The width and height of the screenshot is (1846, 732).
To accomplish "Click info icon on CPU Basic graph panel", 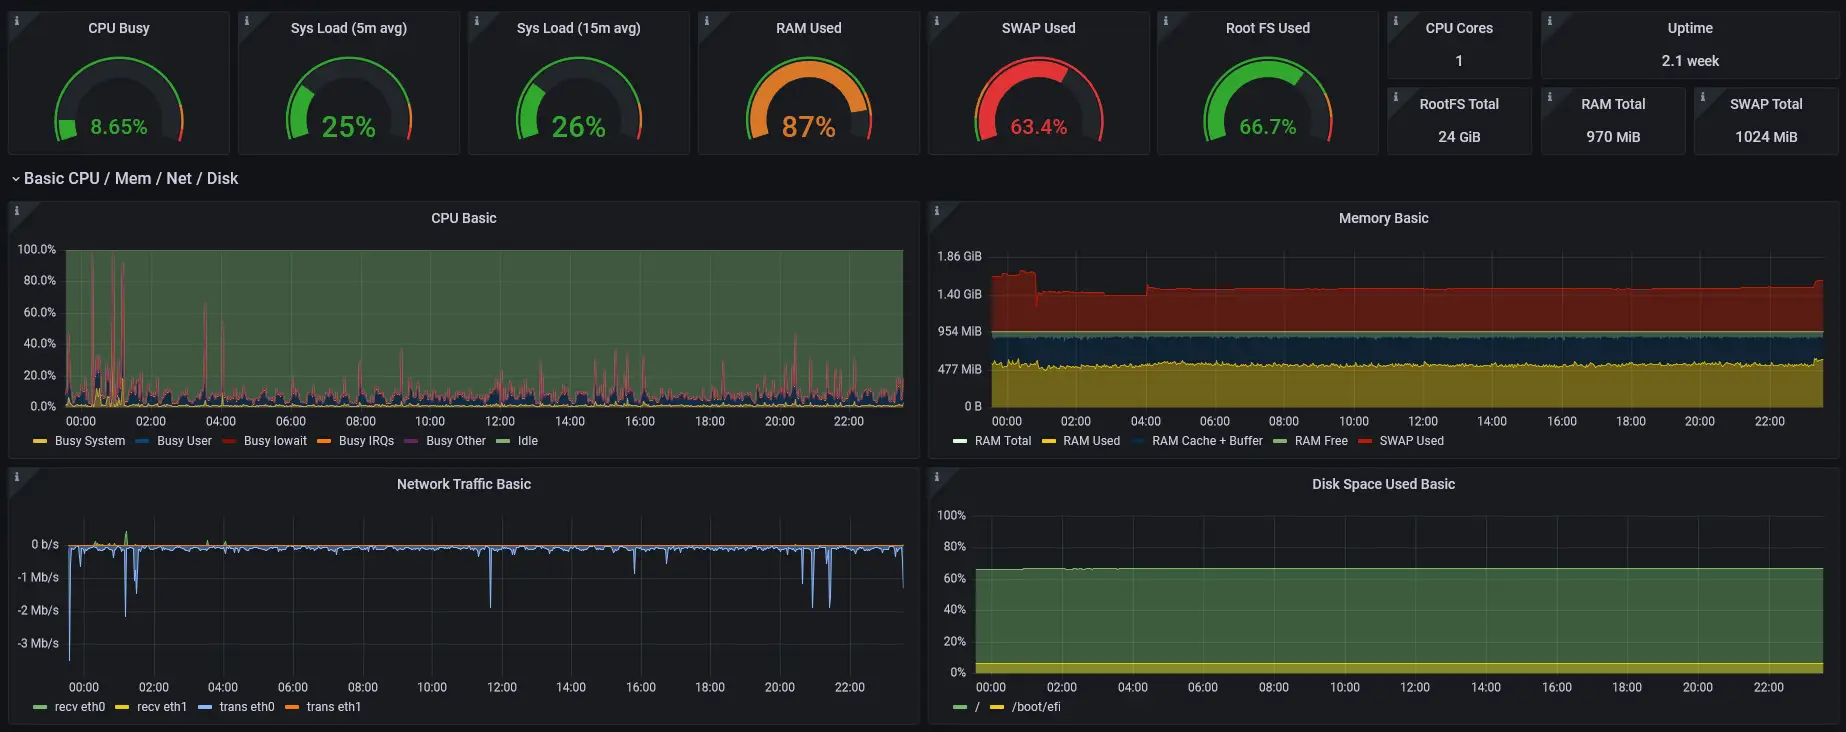I will click(x=17, y=210).
